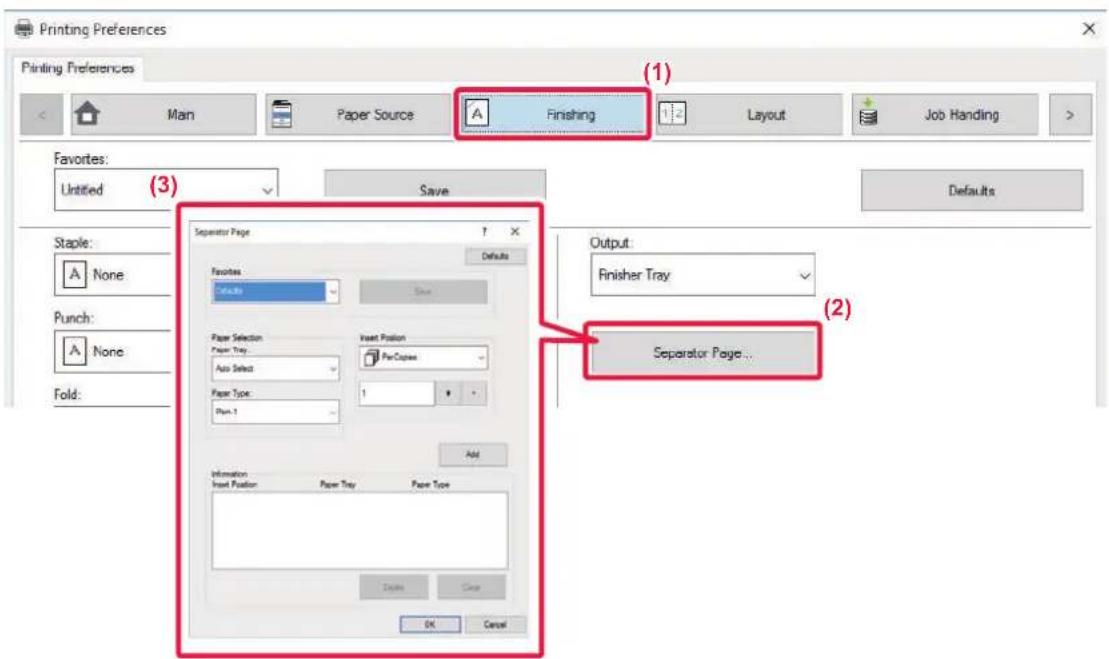The height and width of the screenshot is (659, 1109).
Task: Click the stack icon on Job Handling
Action: pyautogui.click(x=868, y=113)
